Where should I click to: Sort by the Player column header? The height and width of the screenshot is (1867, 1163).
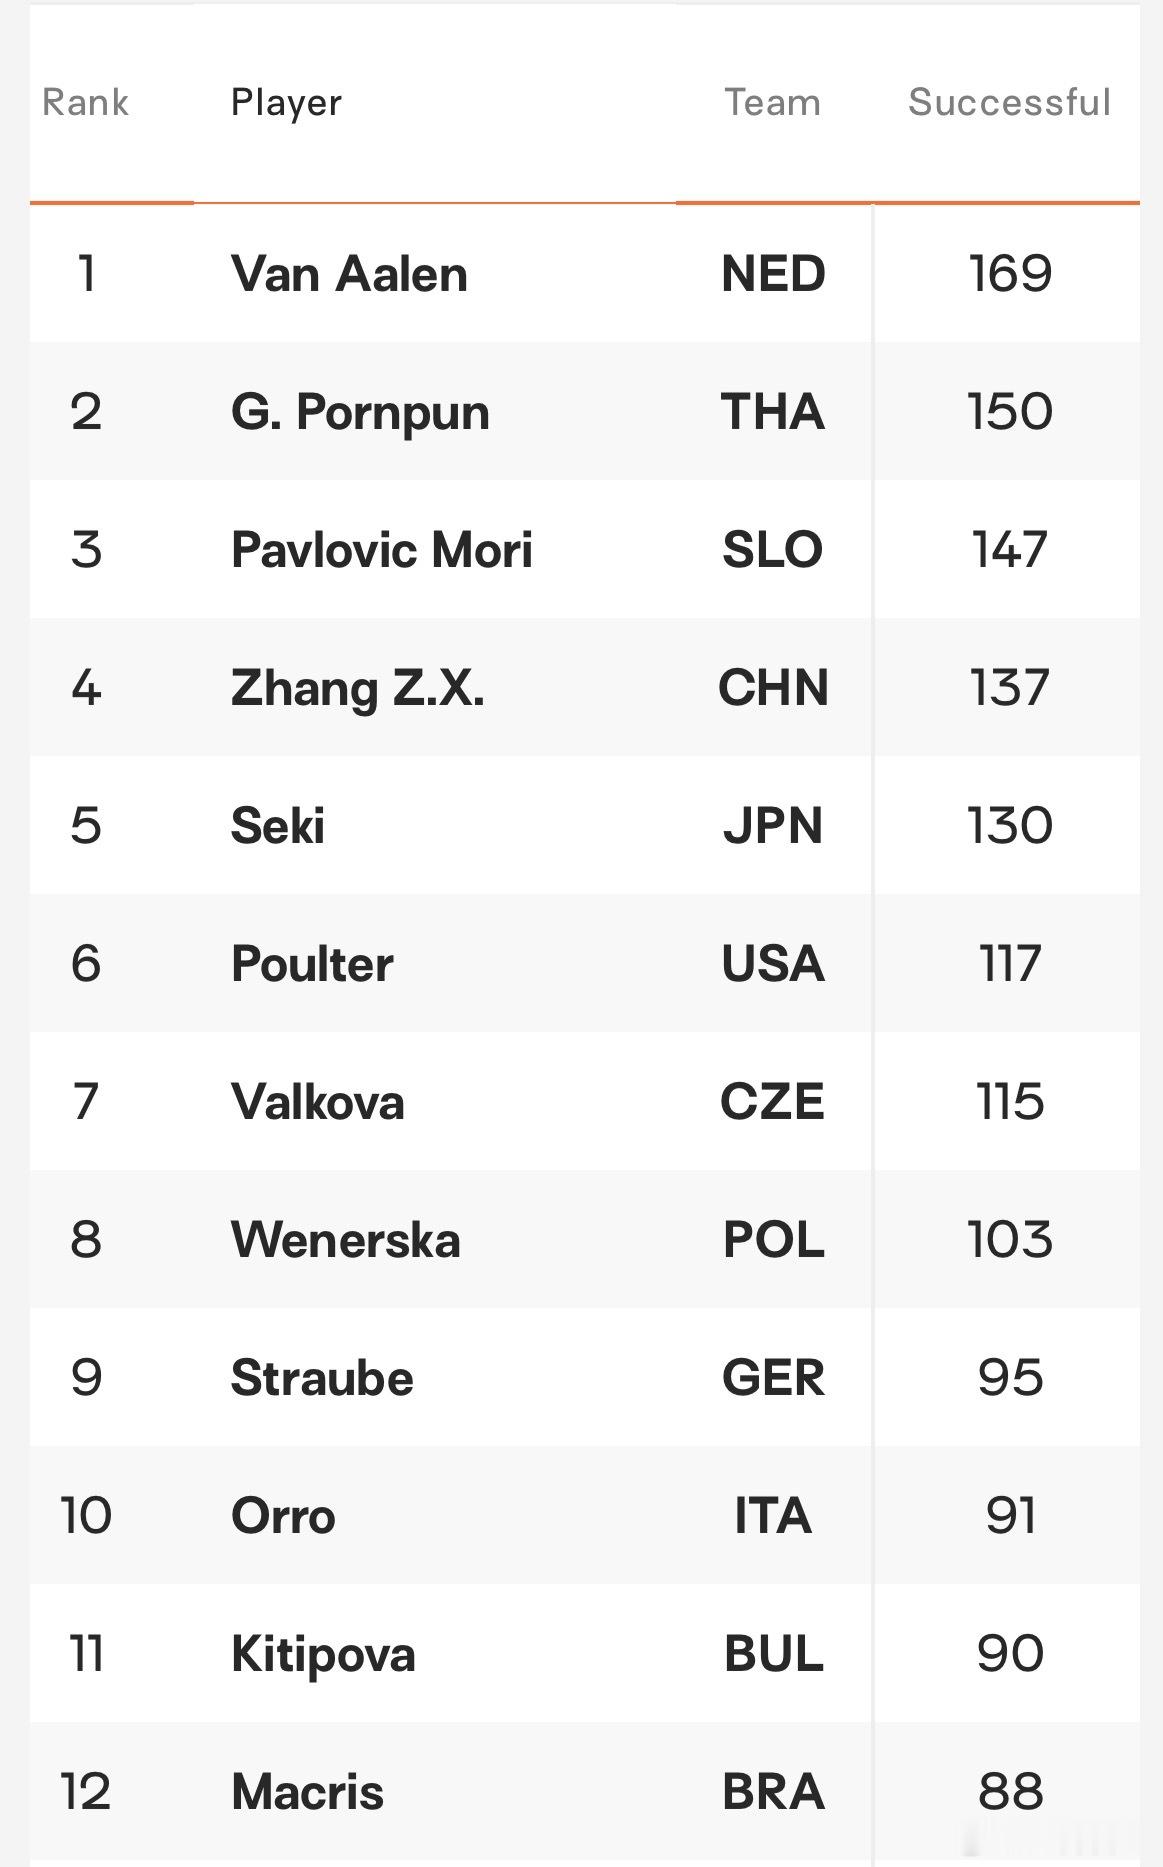[286, 103]
